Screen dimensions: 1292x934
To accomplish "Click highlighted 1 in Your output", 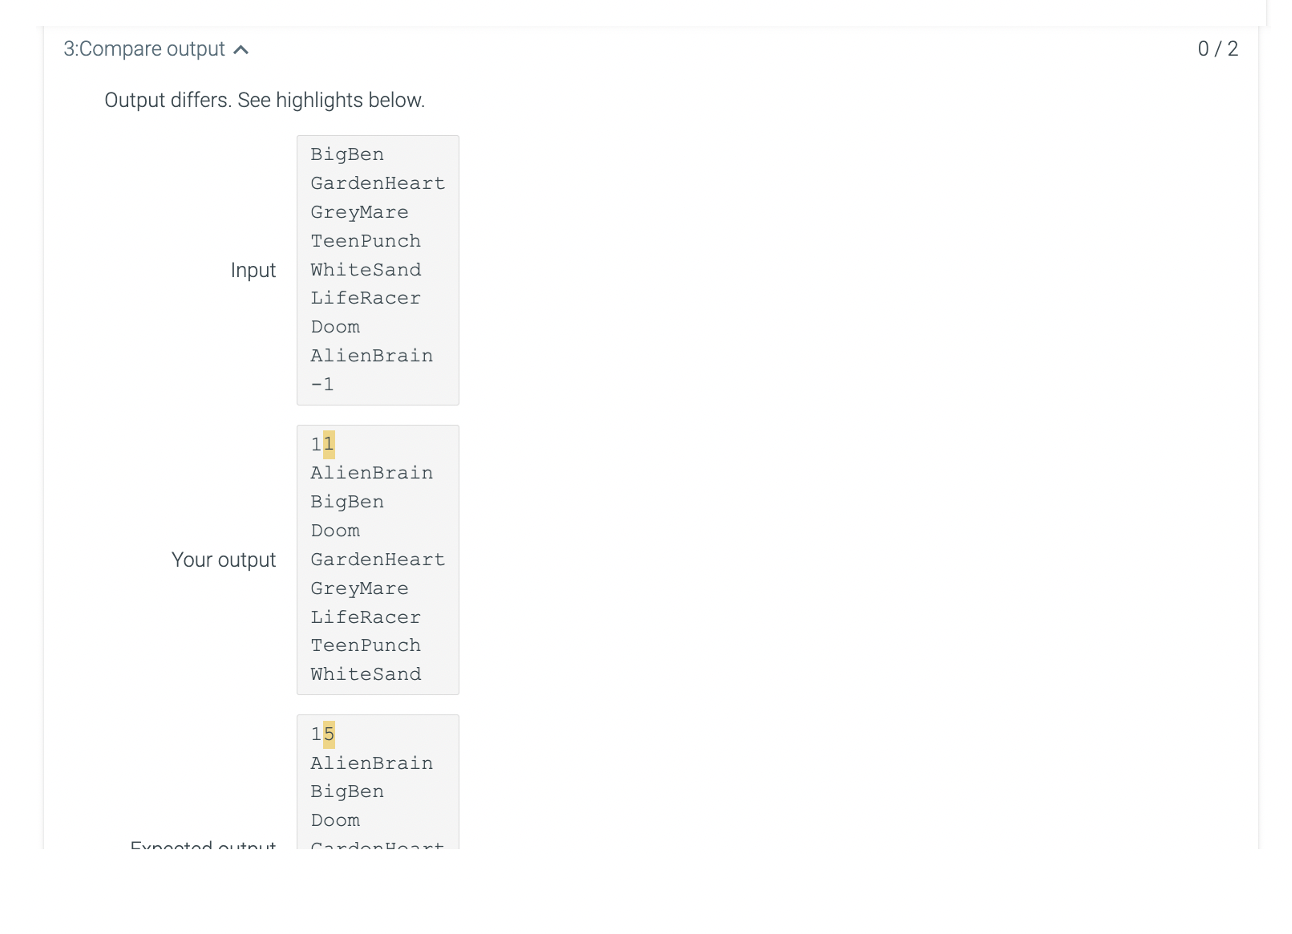I will [x=329, y=444].
